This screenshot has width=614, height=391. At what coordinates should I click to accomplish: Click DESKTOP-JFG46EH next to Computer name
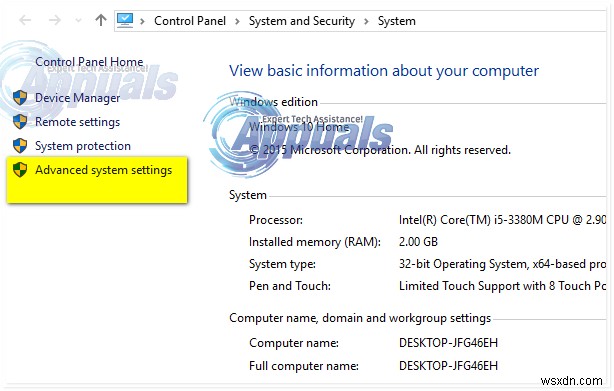tap(448, 343)
